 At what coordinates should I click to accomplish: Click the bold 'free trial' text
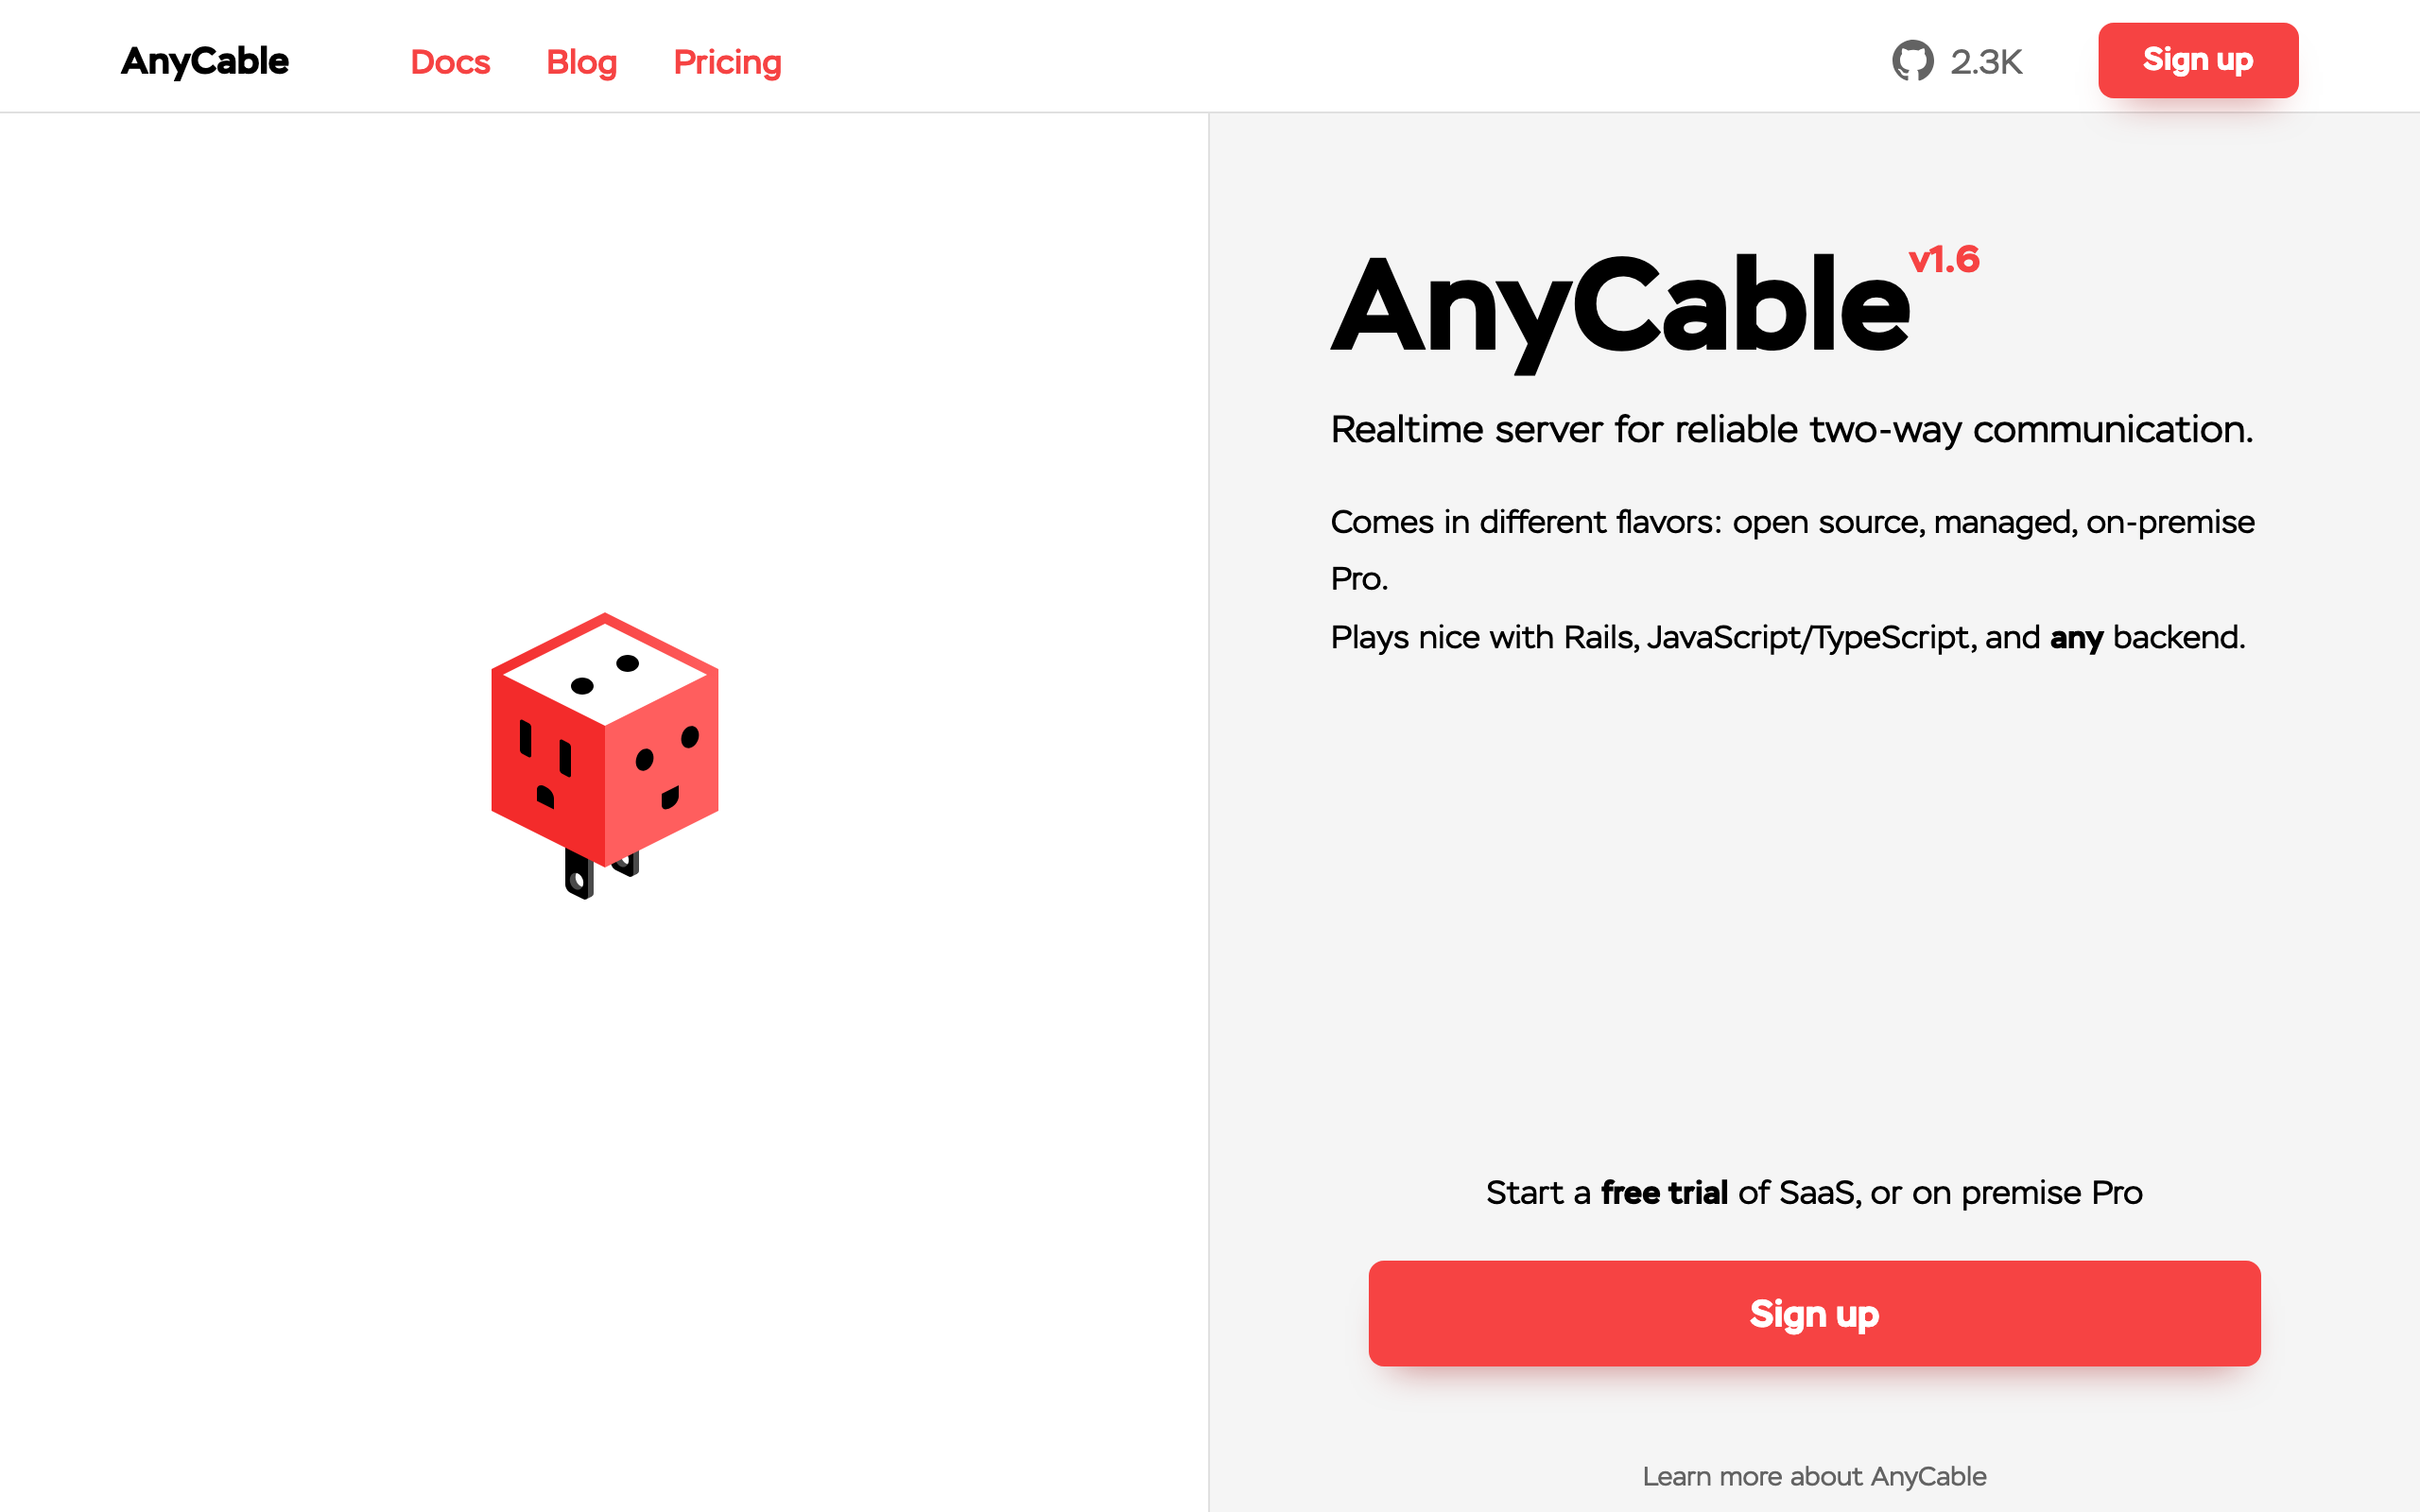coord(1664,1193)
